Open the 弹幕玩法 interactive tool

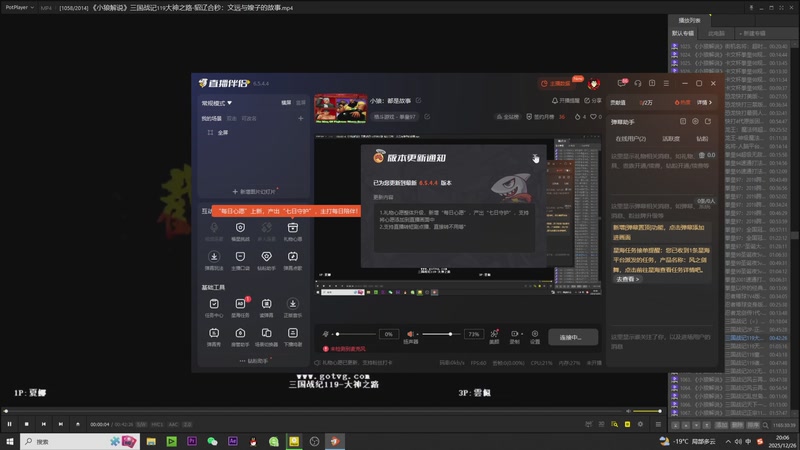pyautogui.click(x=214, y=260)
